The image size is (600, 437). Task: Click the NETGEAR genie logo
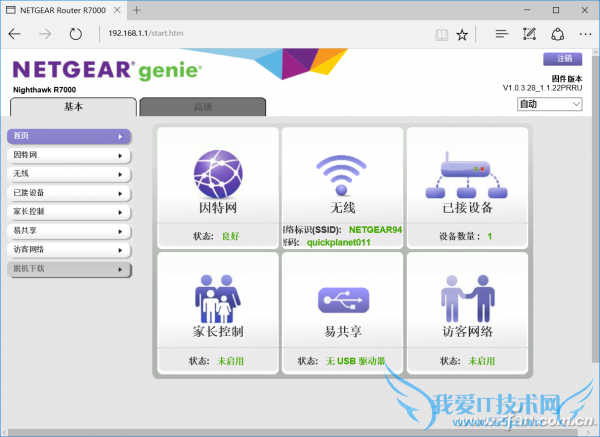click(108, 70)
